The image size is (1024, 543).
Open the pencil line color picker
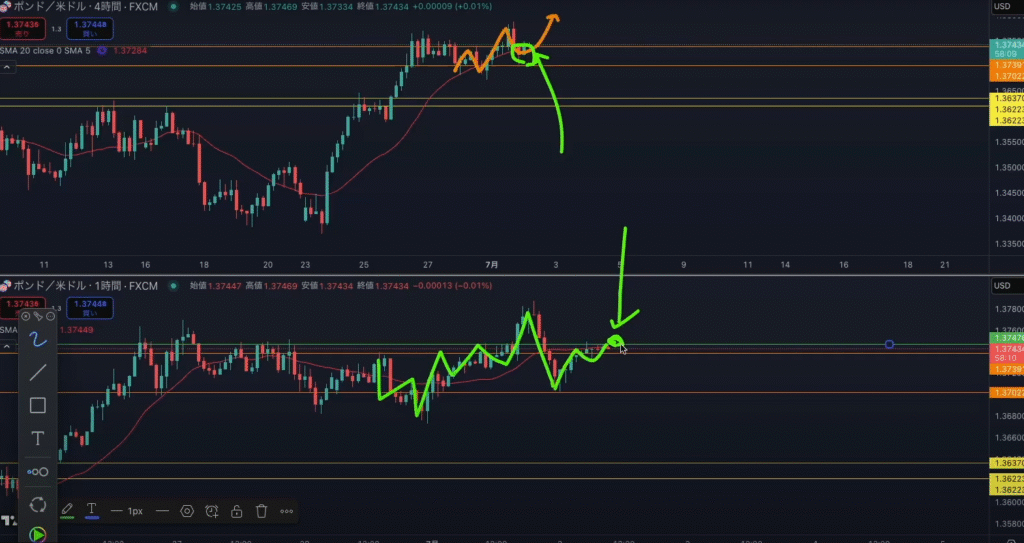67,511
